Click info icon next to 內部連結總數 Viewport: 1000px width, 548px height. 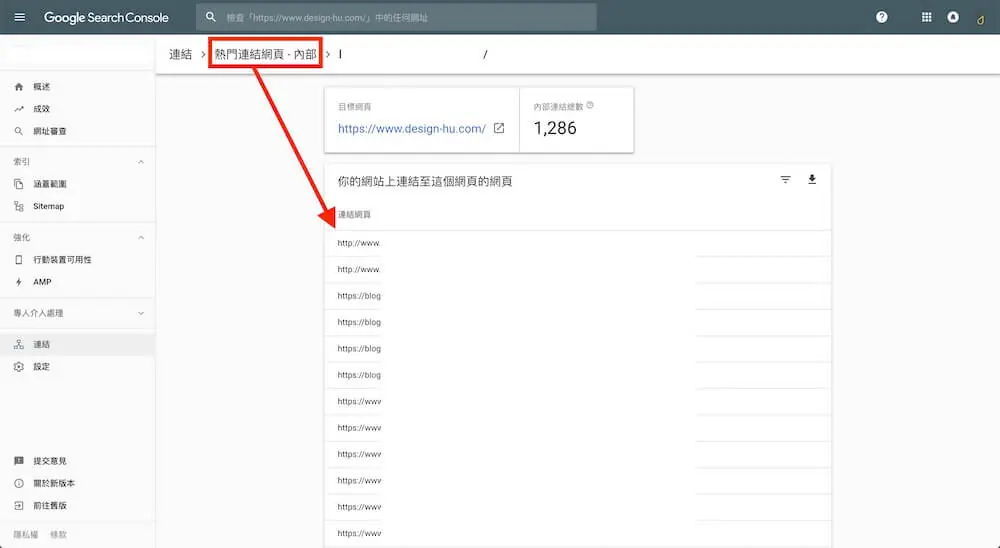pyautogui.click(x=590, y=105)
